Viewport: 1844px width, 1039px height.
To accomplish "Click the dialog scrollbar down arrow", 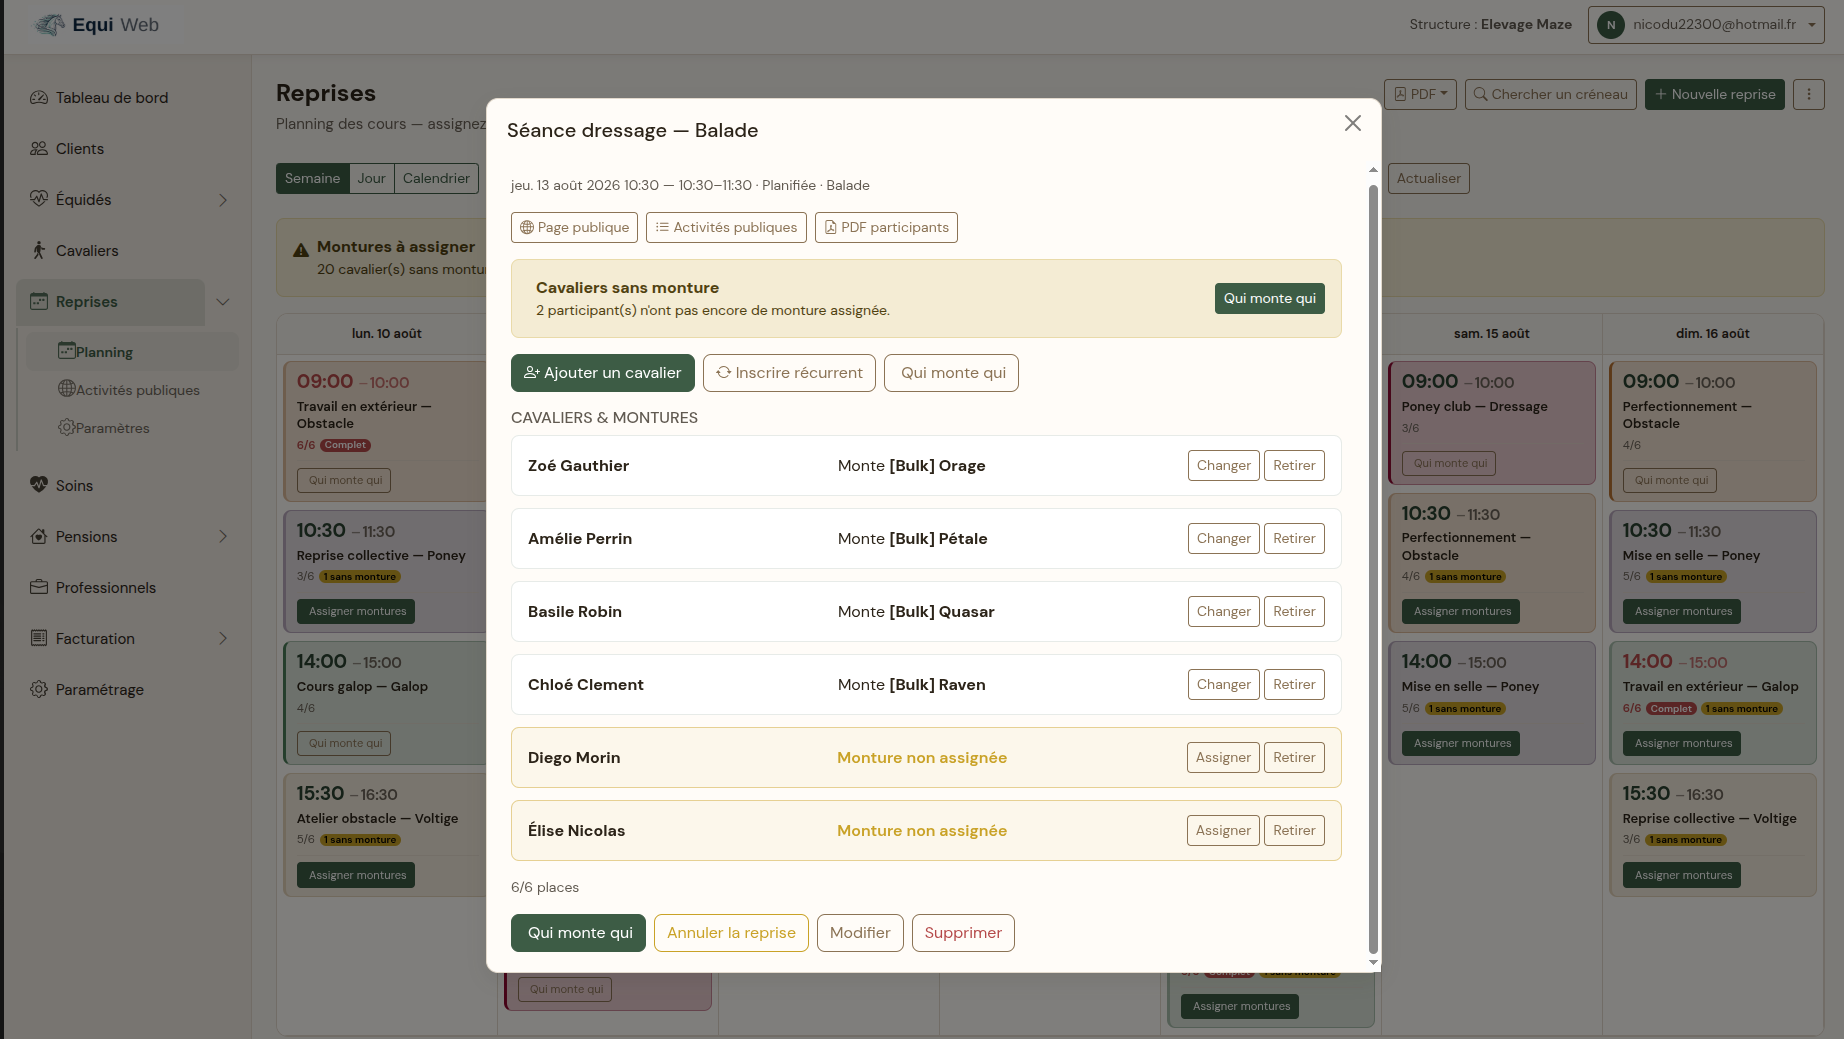I will coord(1373,963).
